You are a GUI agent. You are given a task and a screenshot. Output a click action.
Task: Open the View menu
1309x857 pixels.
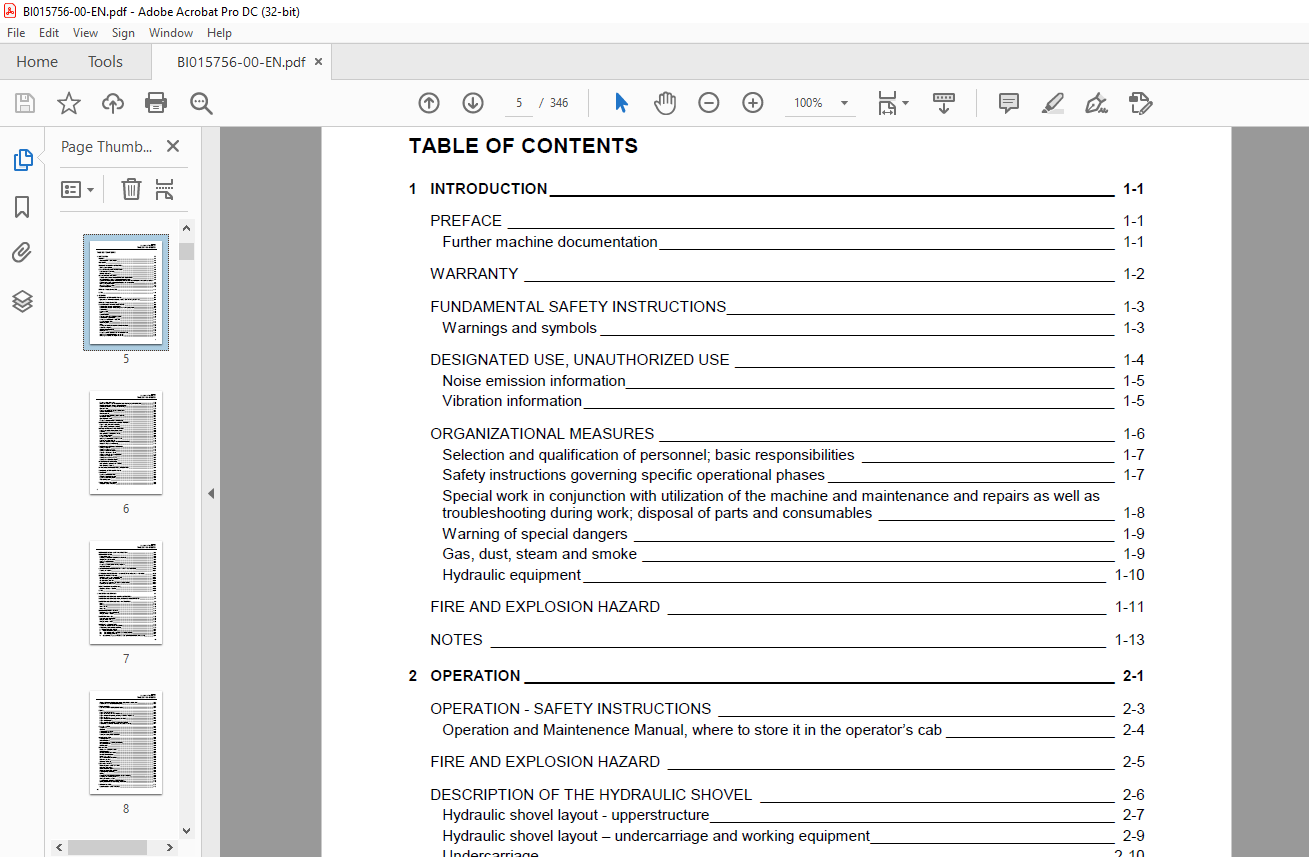pyautogui.click(x=86, y=33)
